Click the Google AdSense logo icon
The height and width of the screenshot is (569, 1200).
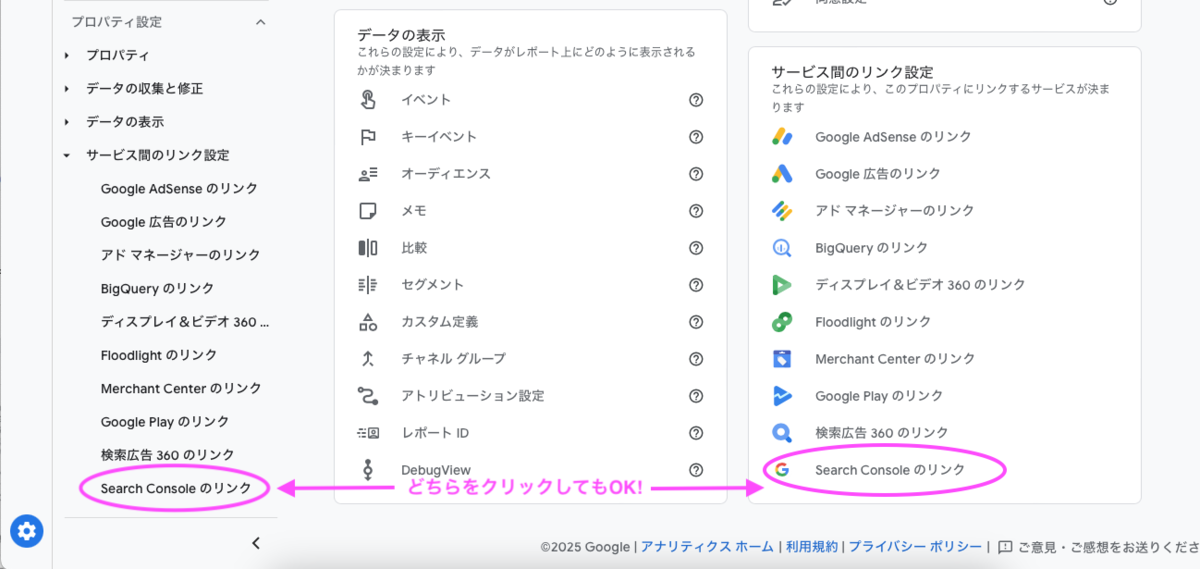tap(782, 137)
